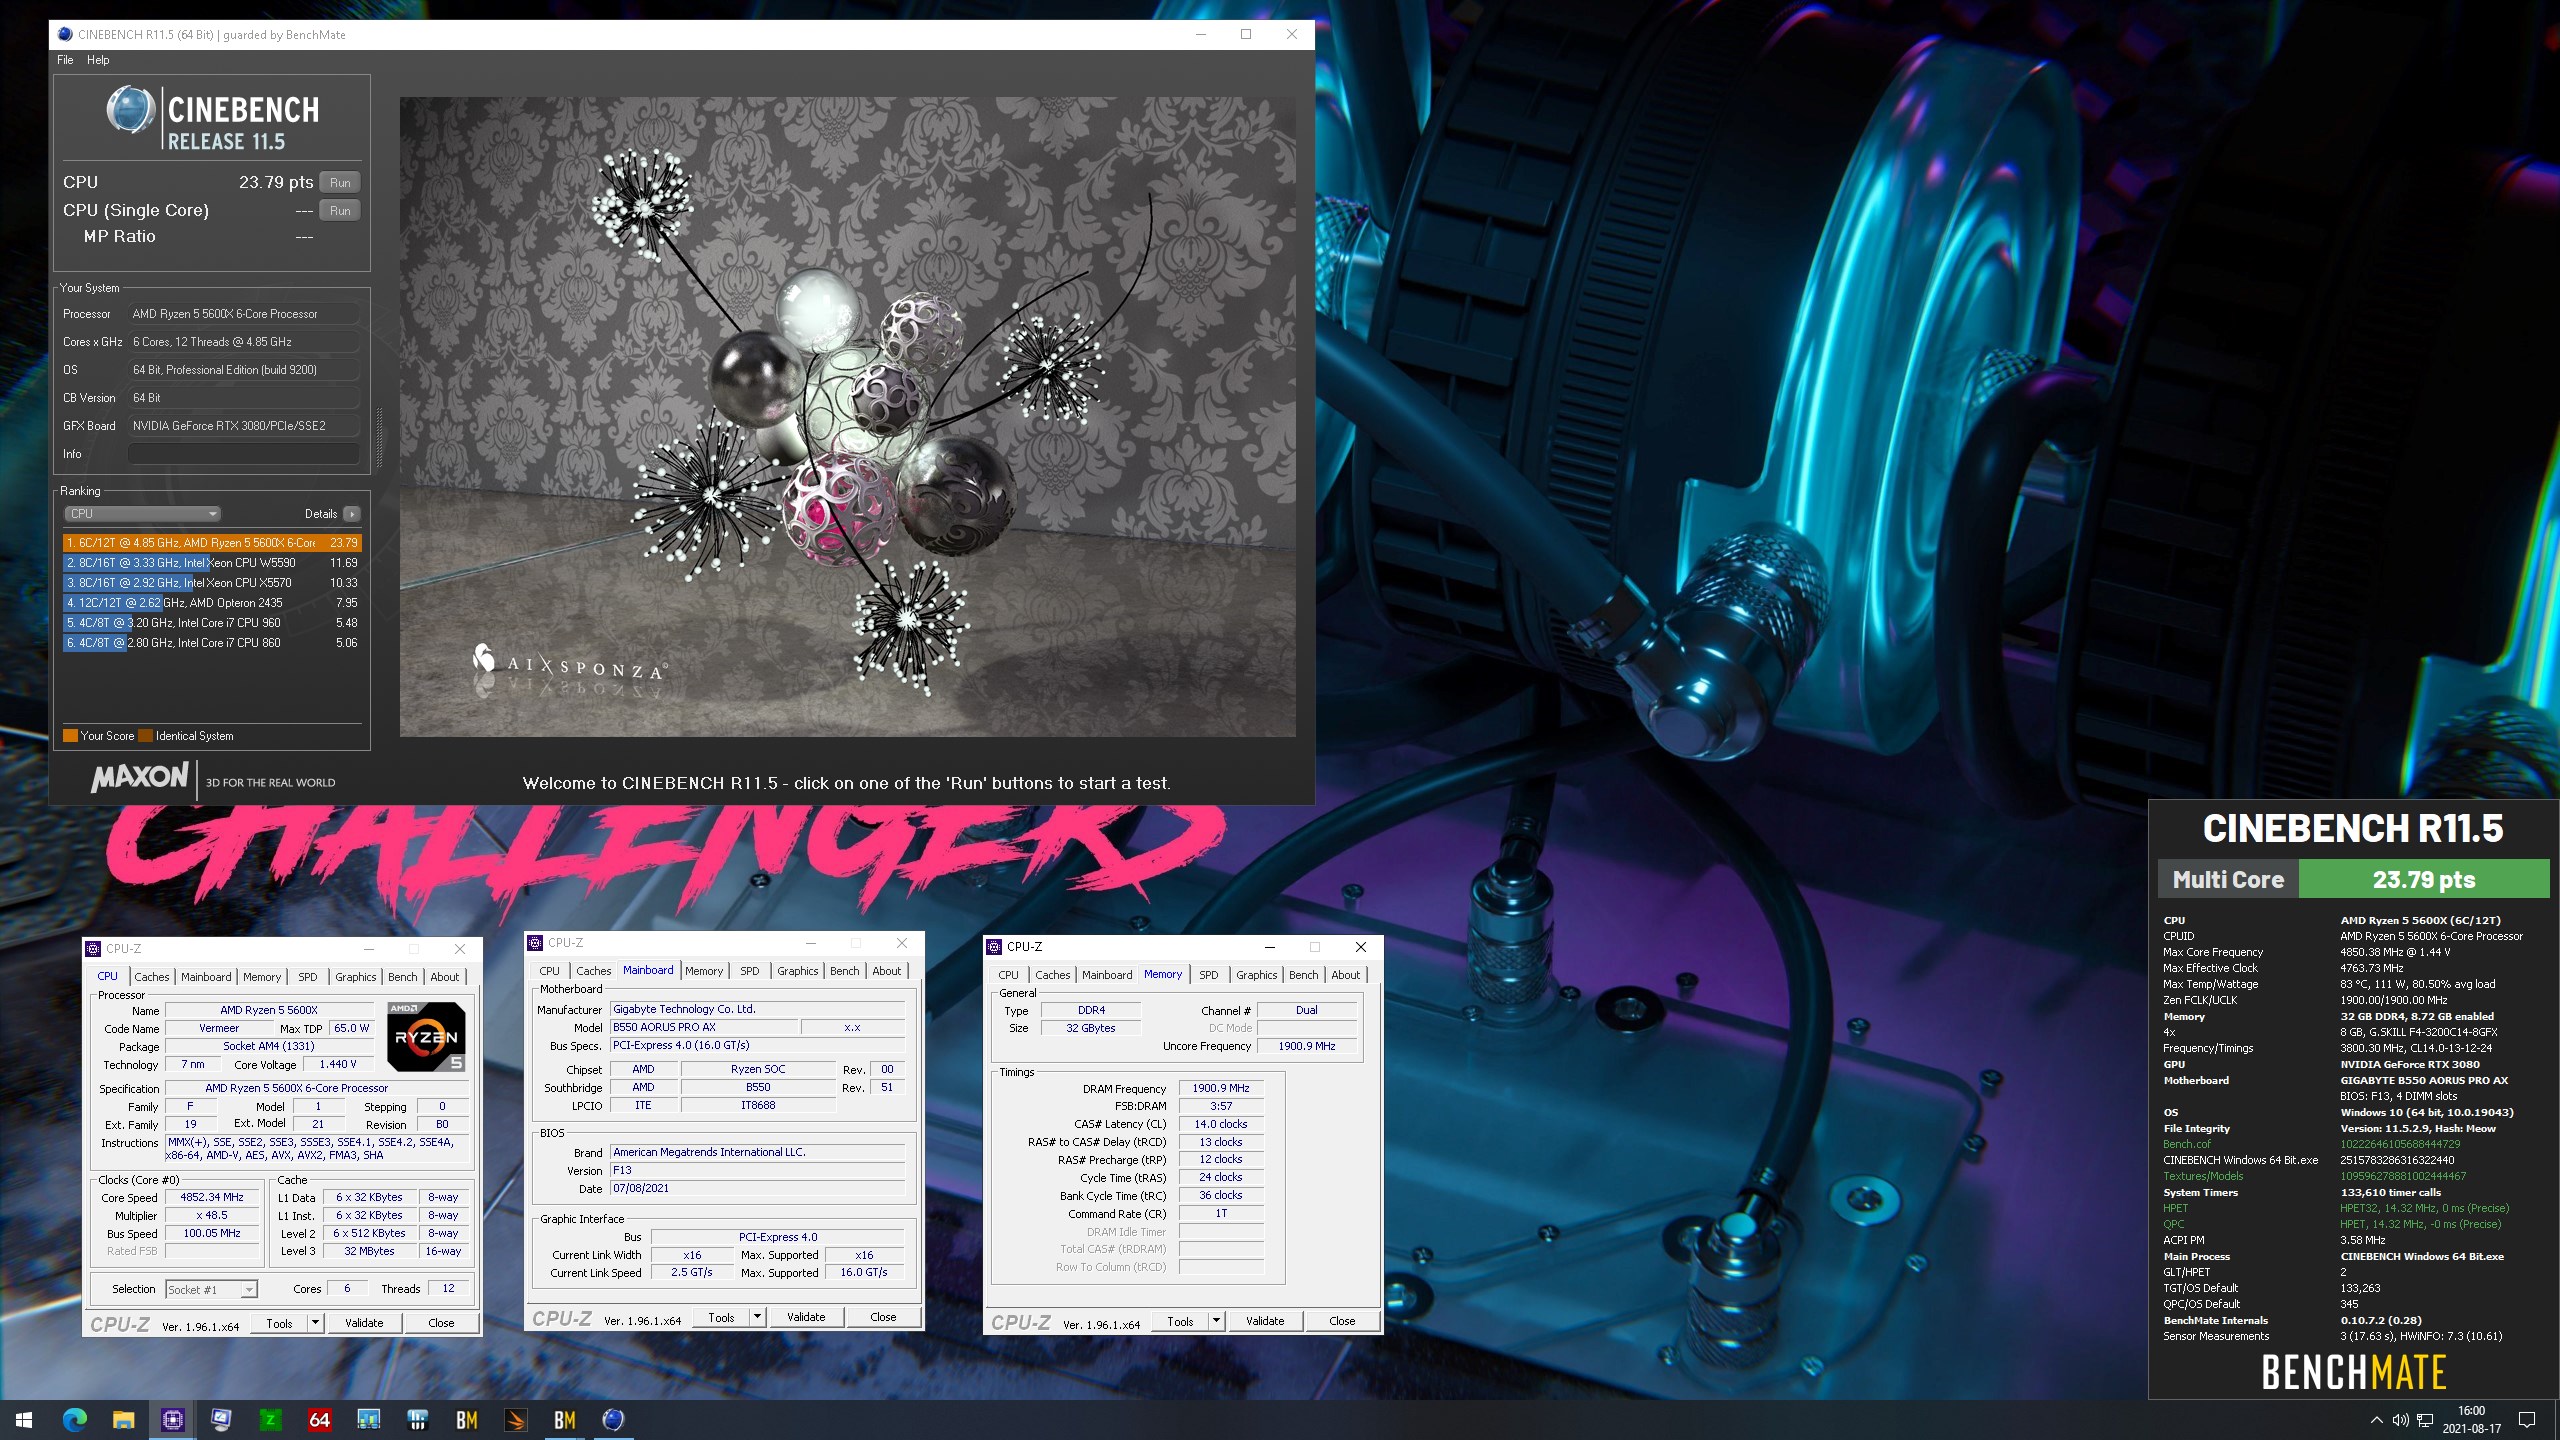Open the Tools dropdown arrow in the CPU-Z Mainboard window

pyautogui.click(x=757, y=1317)
